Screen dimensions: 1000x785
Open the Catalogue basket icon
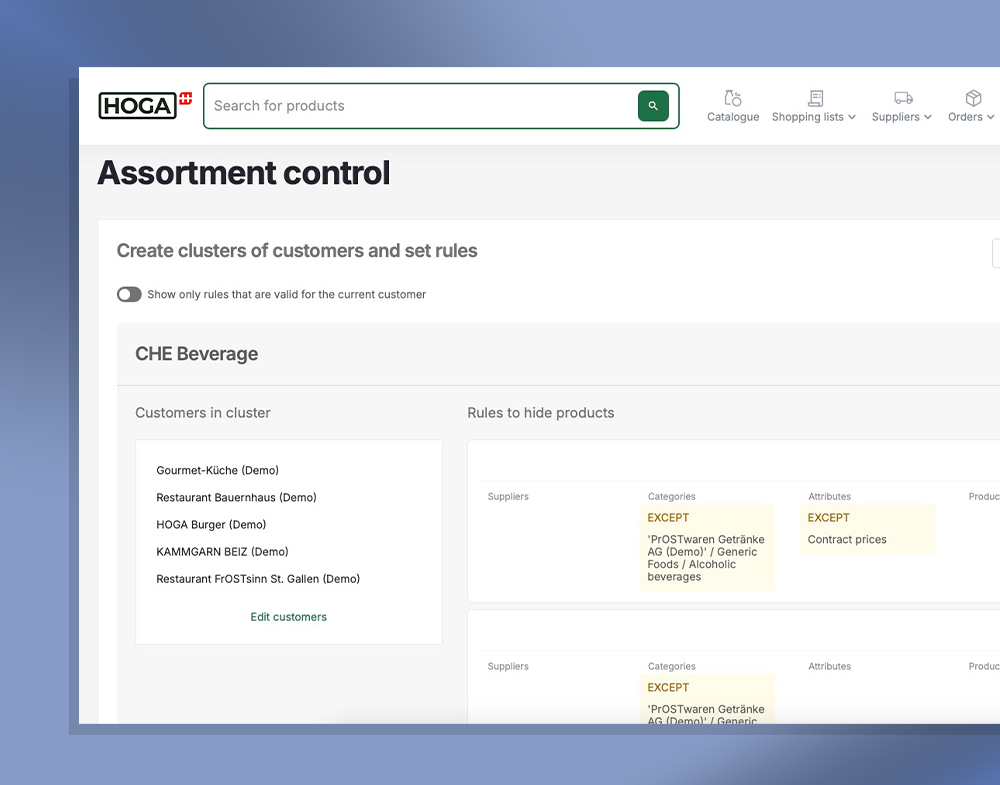point(733,98)
